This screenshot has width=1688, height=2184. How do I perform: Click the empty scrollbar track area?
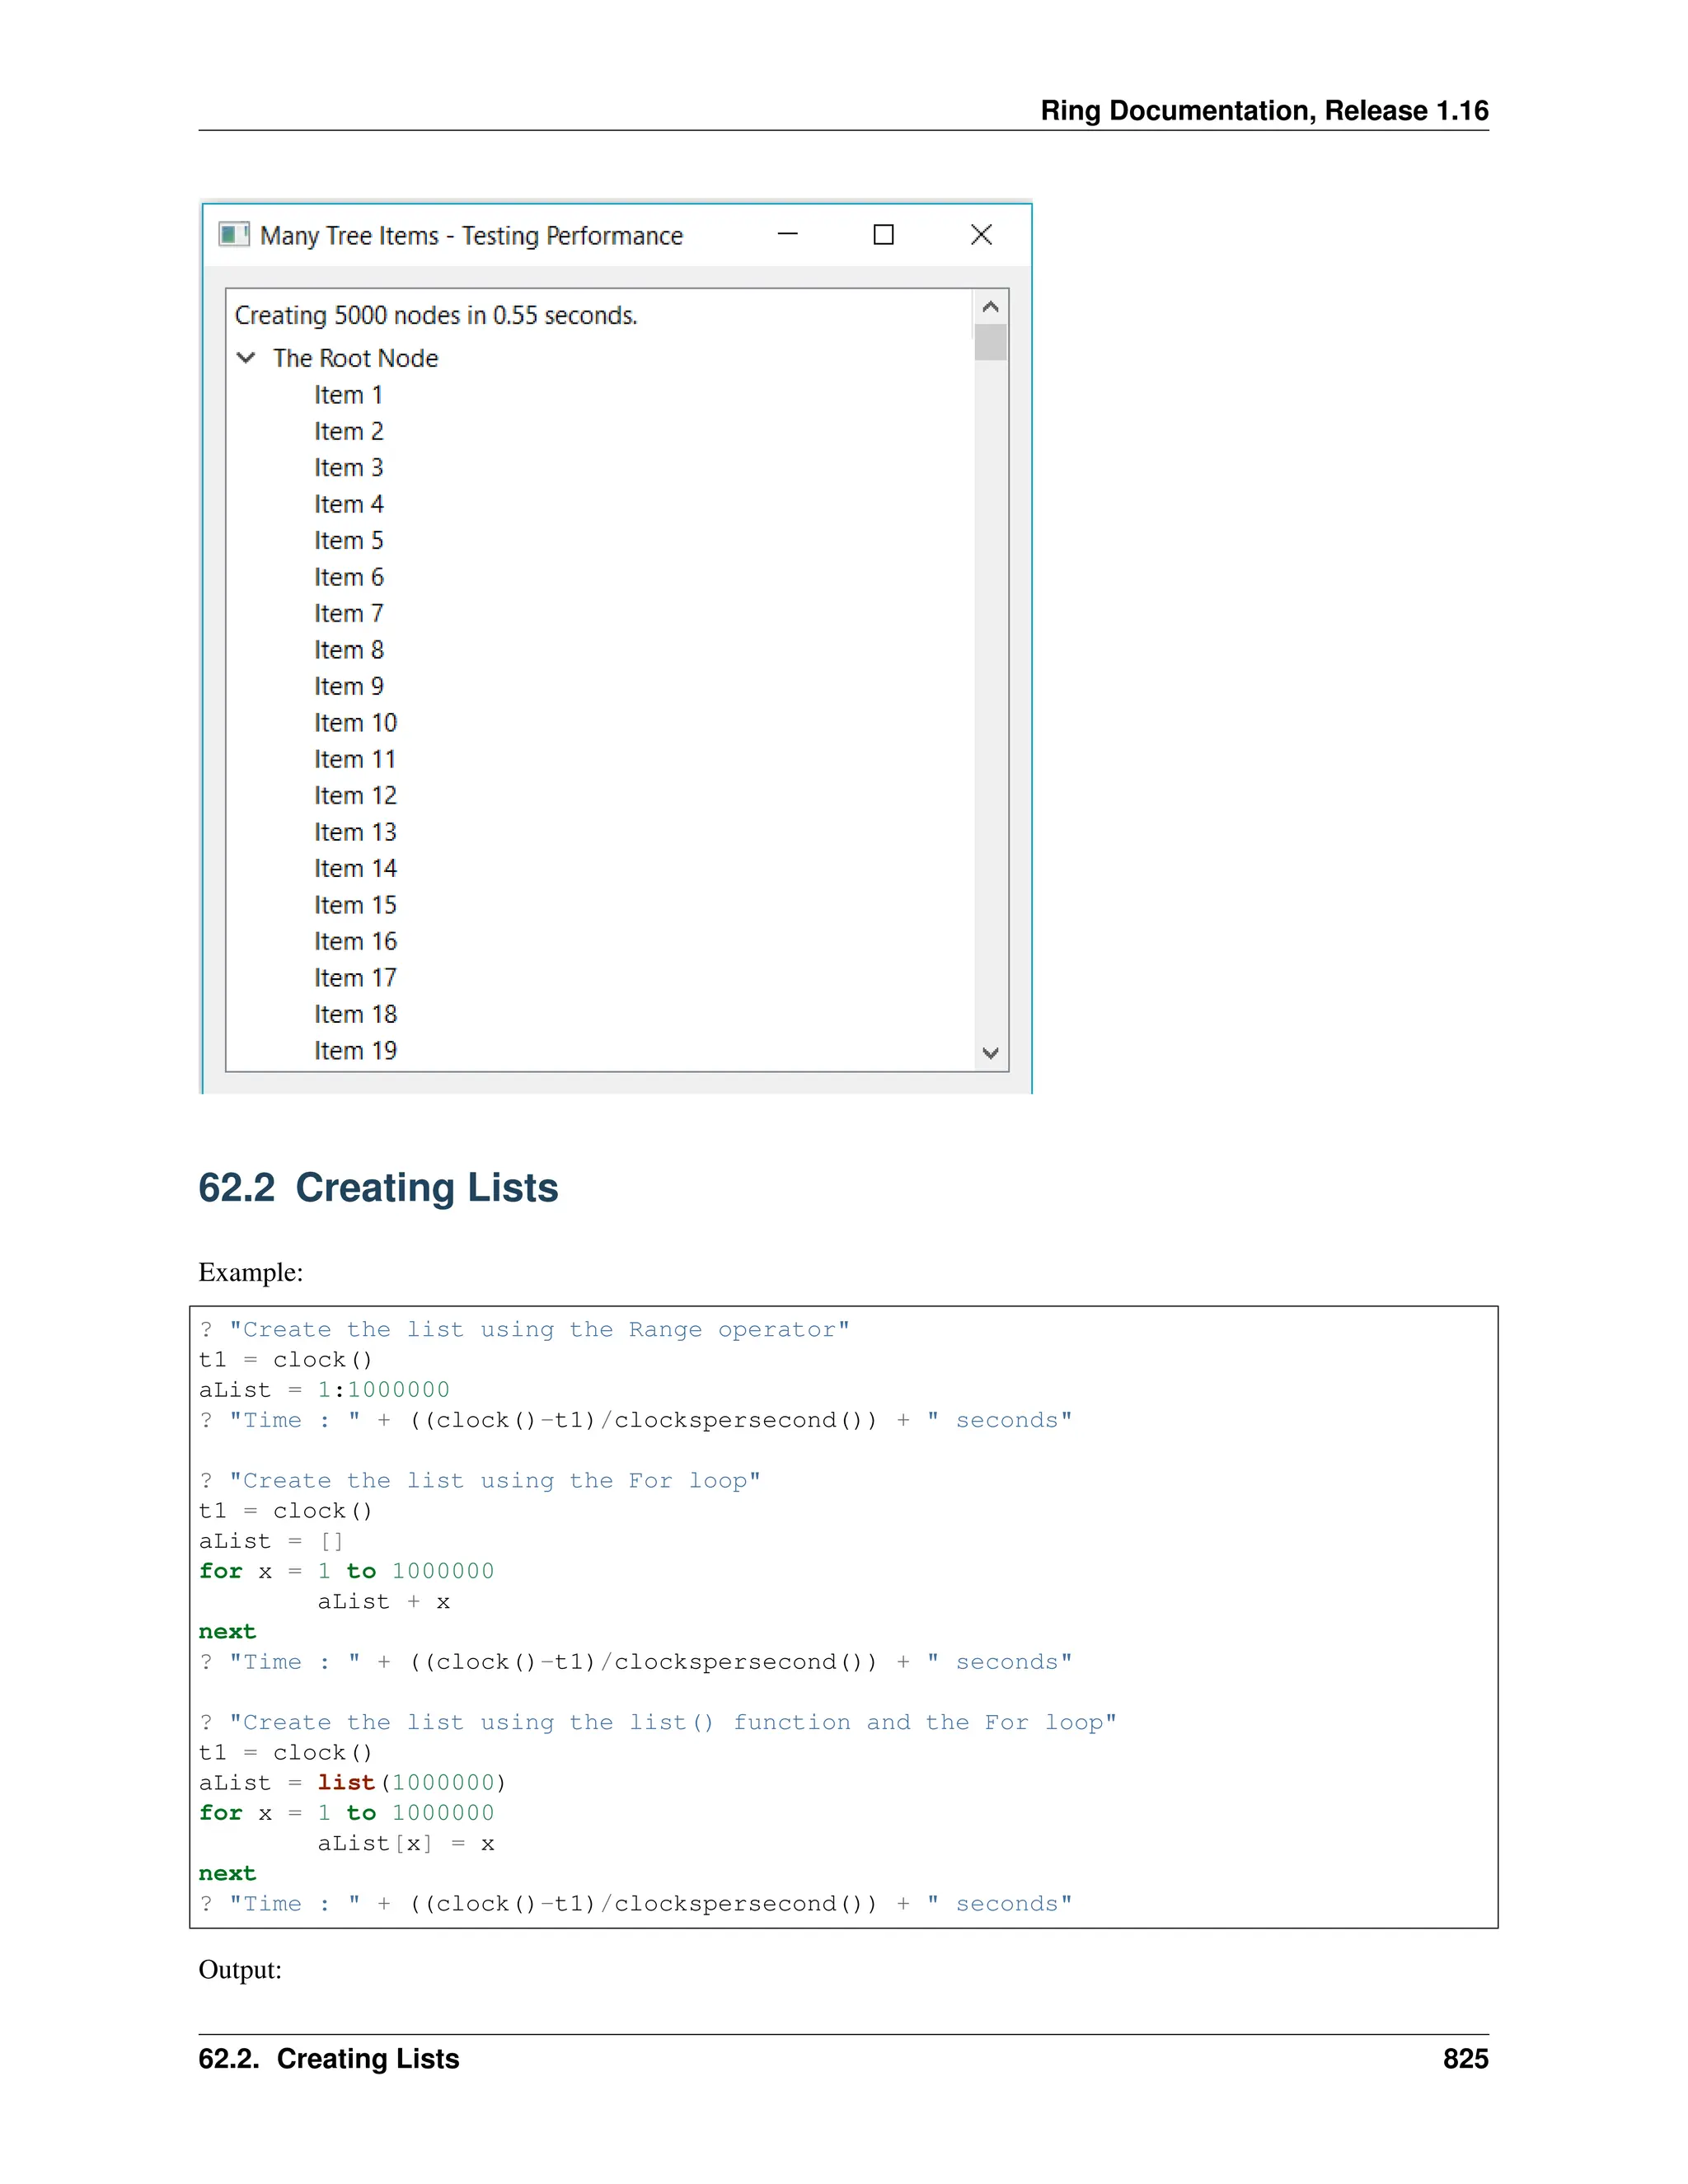pyautogui.click(x=990, y=700)
